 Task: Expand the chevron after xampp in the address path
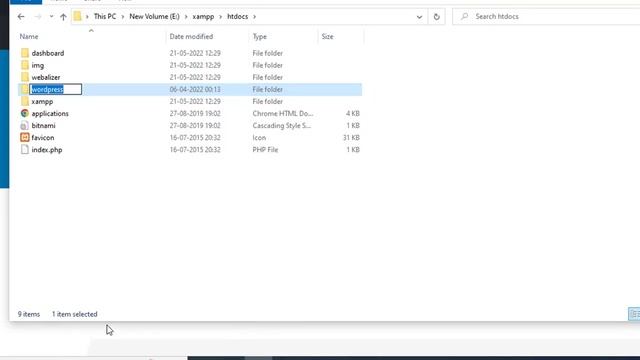[x=220, y=17]
